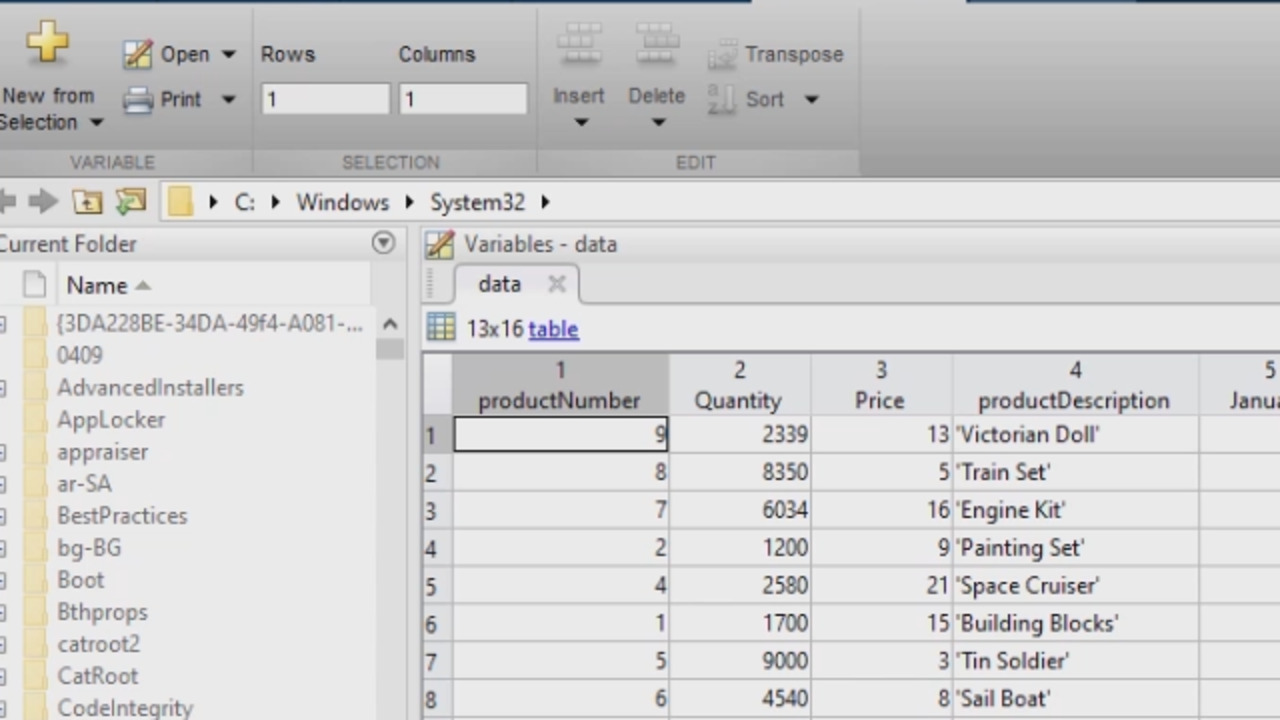Open the Current Folder panel actions menu
This screenshot has width=1280, height=720.
coord(383,243)
